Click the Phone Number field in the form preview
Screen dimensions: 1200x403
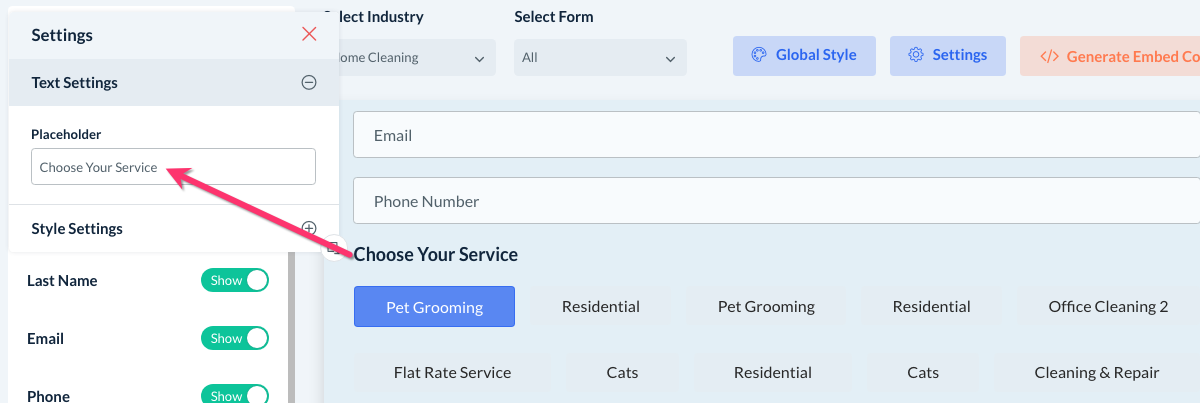click(776, 202)
